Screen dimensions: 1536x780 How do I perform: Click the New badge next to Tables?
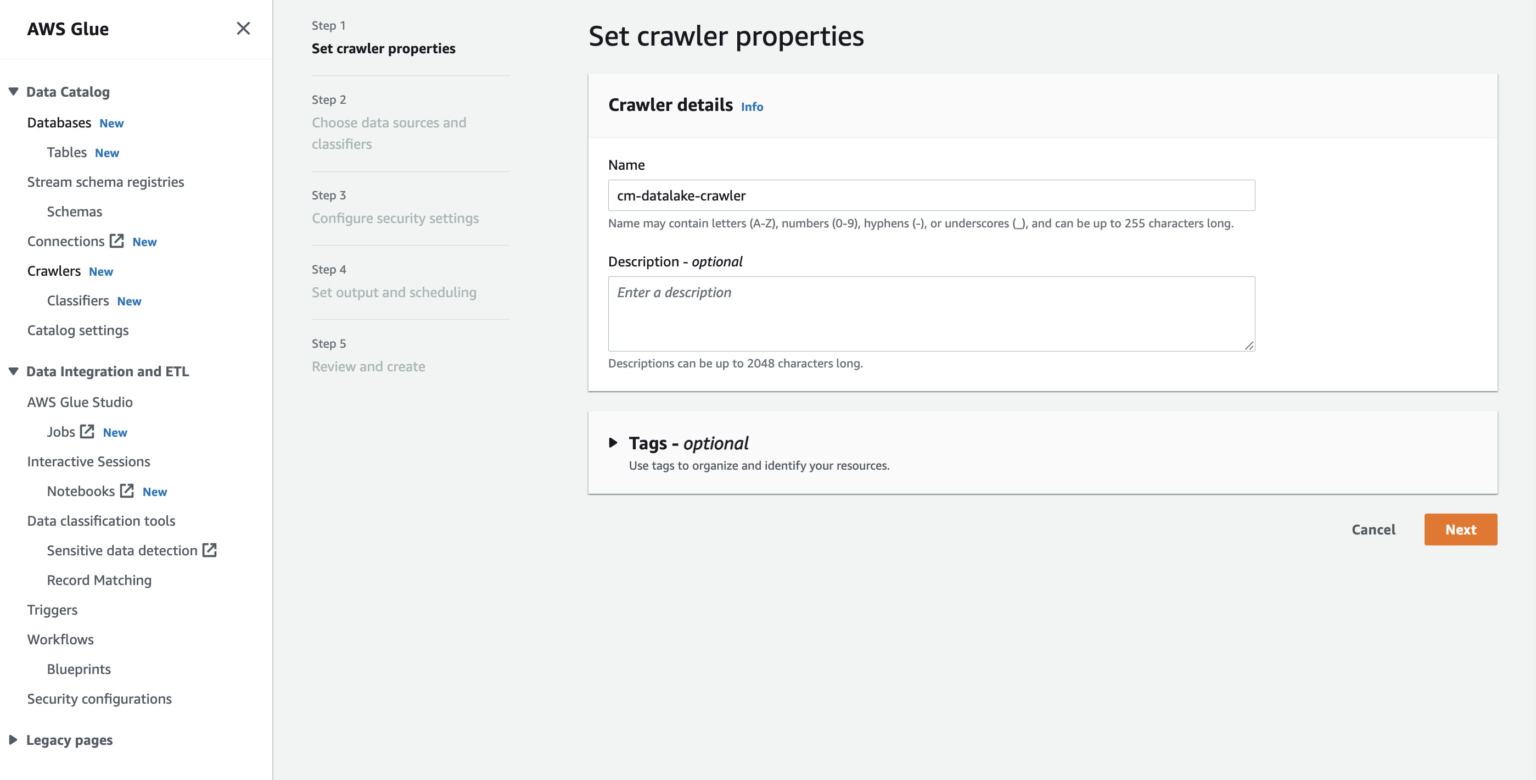106,152
